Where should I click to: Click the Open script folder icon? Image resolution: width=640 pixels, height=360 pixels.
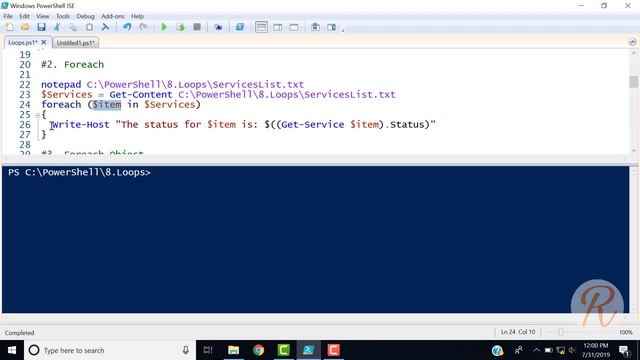[25, 27]
